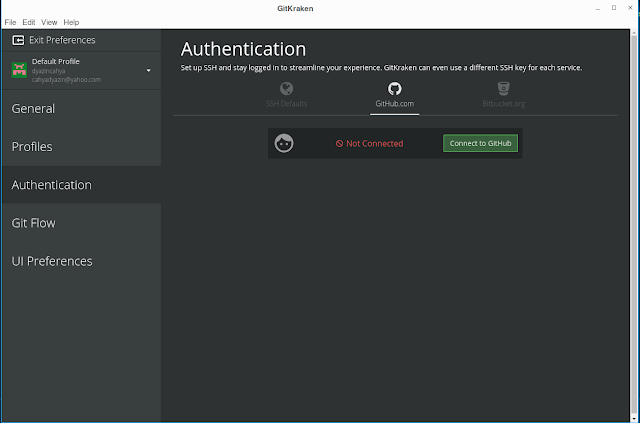
Task: Click the SSH Defaults globe icon
Action: [286, 89]
